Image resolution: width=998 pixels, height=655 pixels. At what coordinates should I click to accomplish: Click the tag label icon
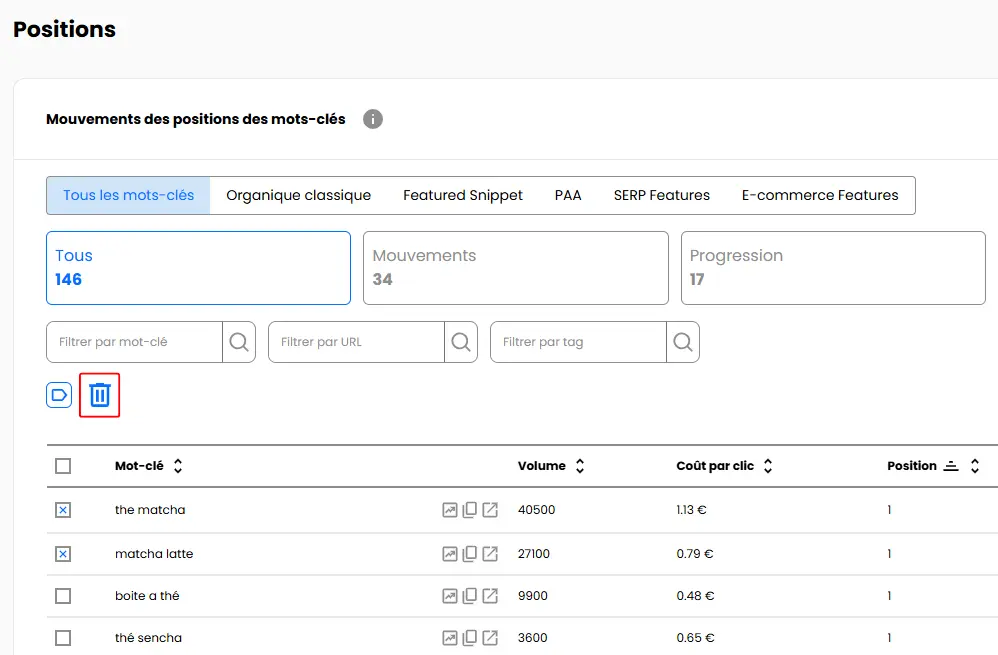tap(59, 395)
